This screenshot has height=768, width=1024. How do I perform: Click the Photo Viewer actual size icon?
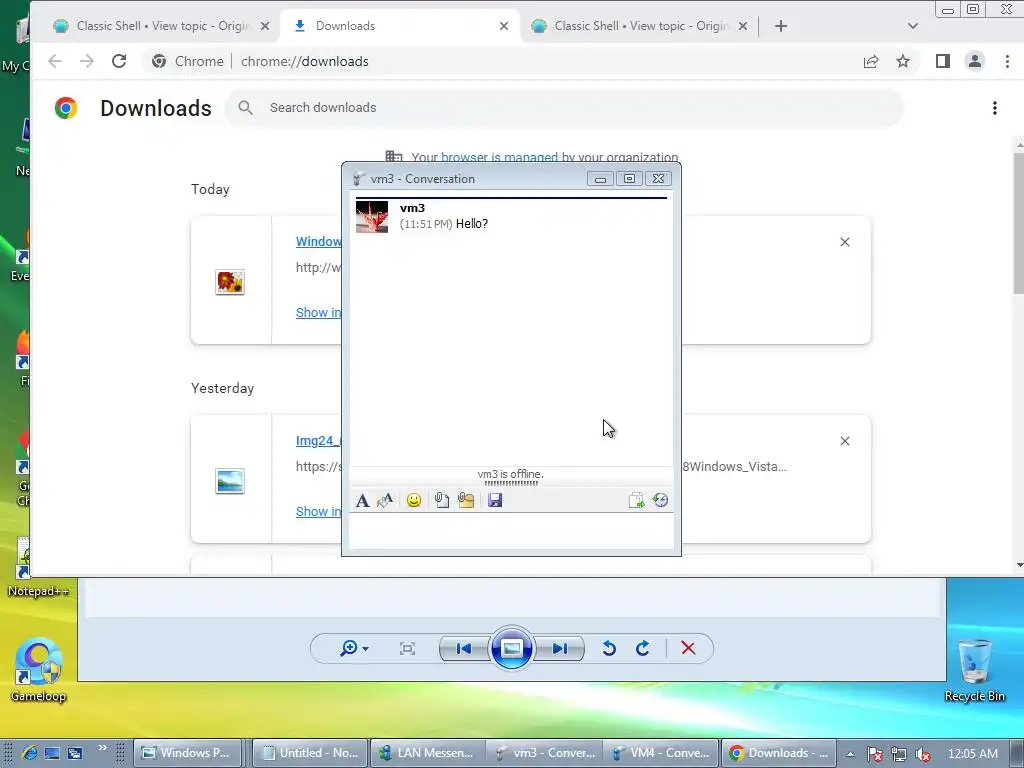408,648
